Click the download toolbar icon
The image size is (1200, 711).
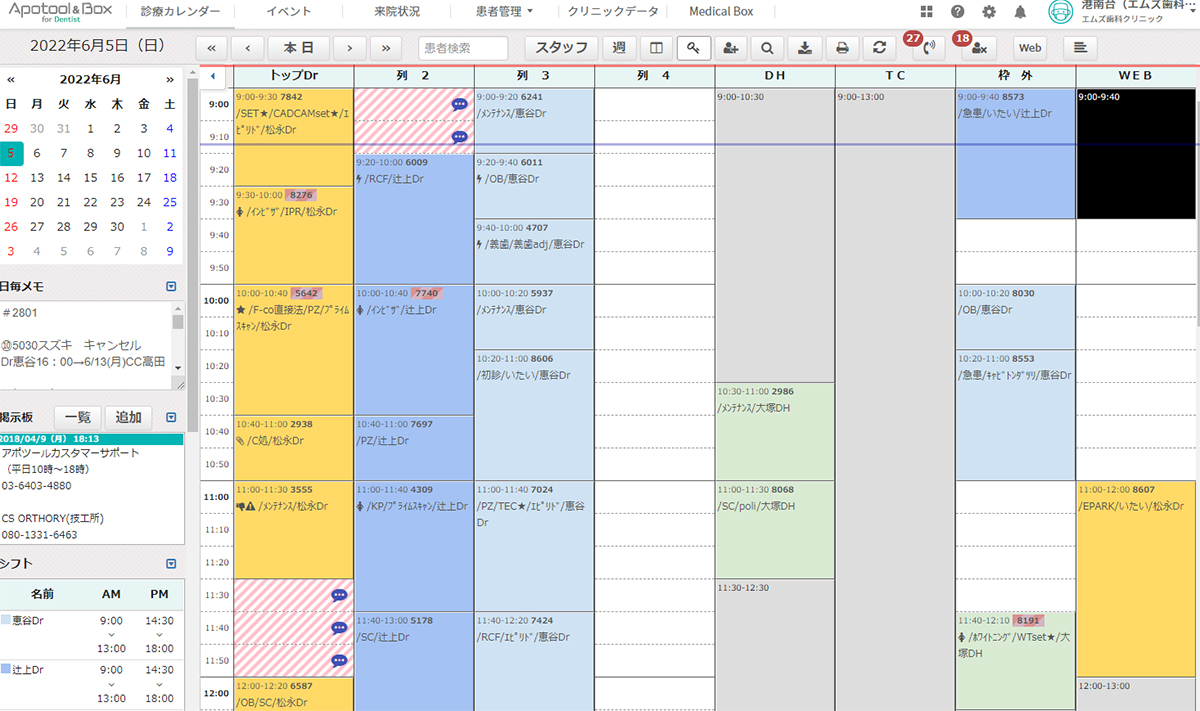click(x=806, y=47)
